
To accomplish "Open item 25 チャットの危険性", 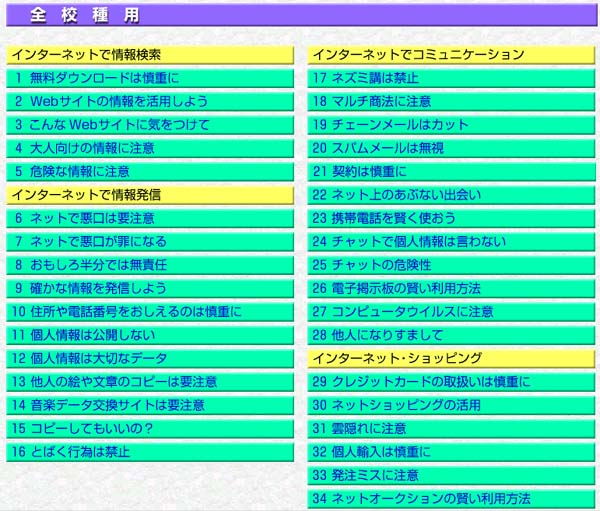I will click(451, 265).
